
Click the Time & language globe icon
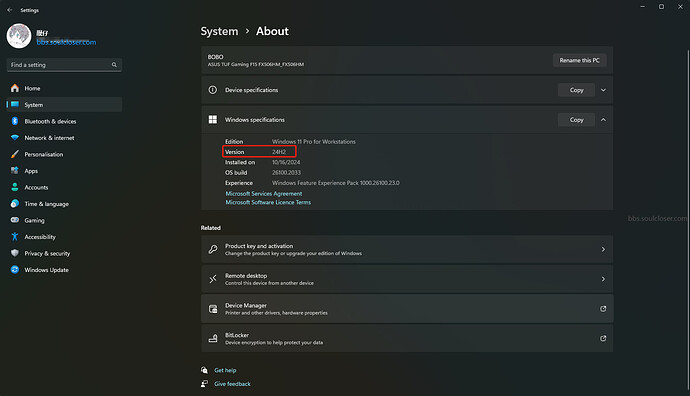15,204
